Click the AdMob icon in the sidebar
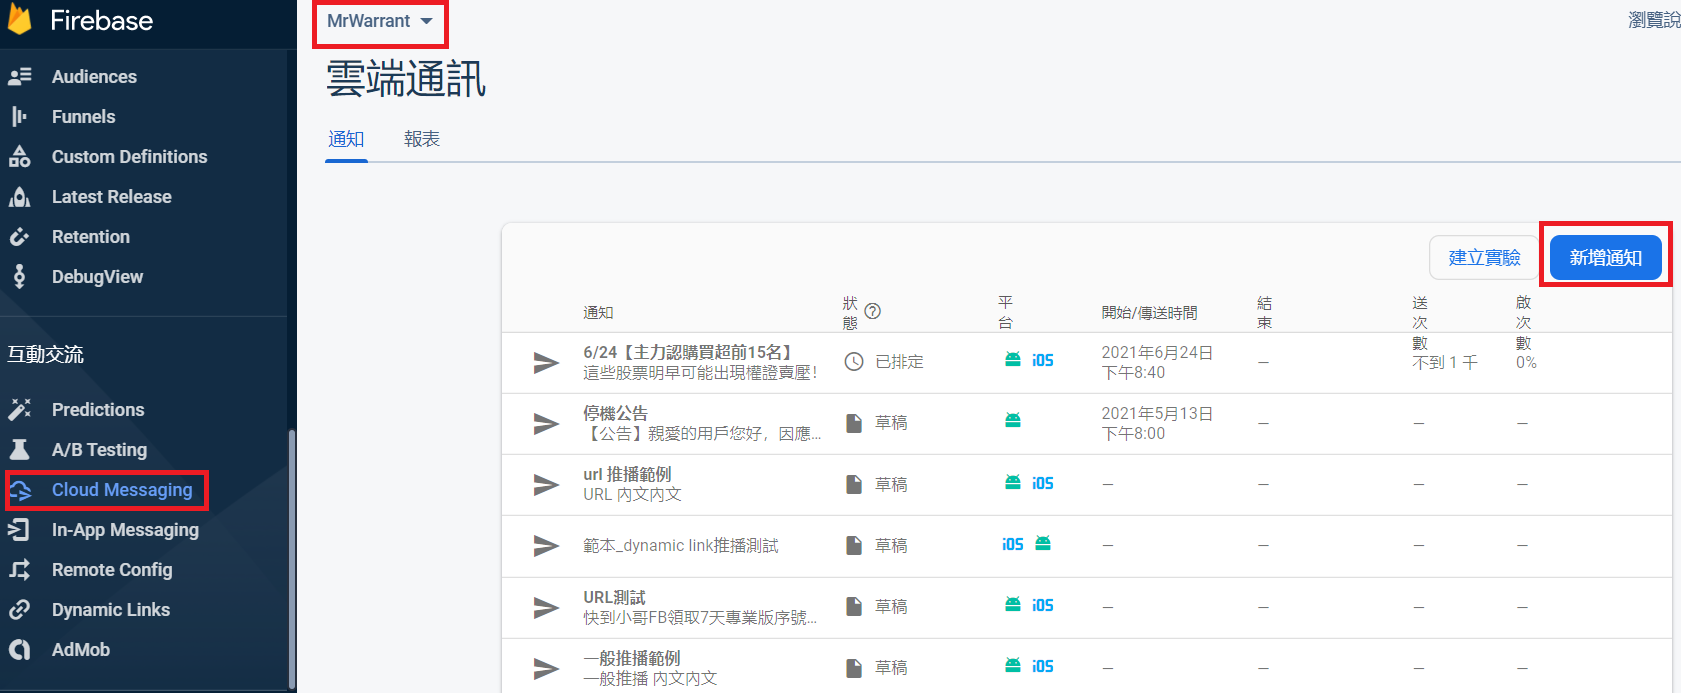 coord(20,650)
